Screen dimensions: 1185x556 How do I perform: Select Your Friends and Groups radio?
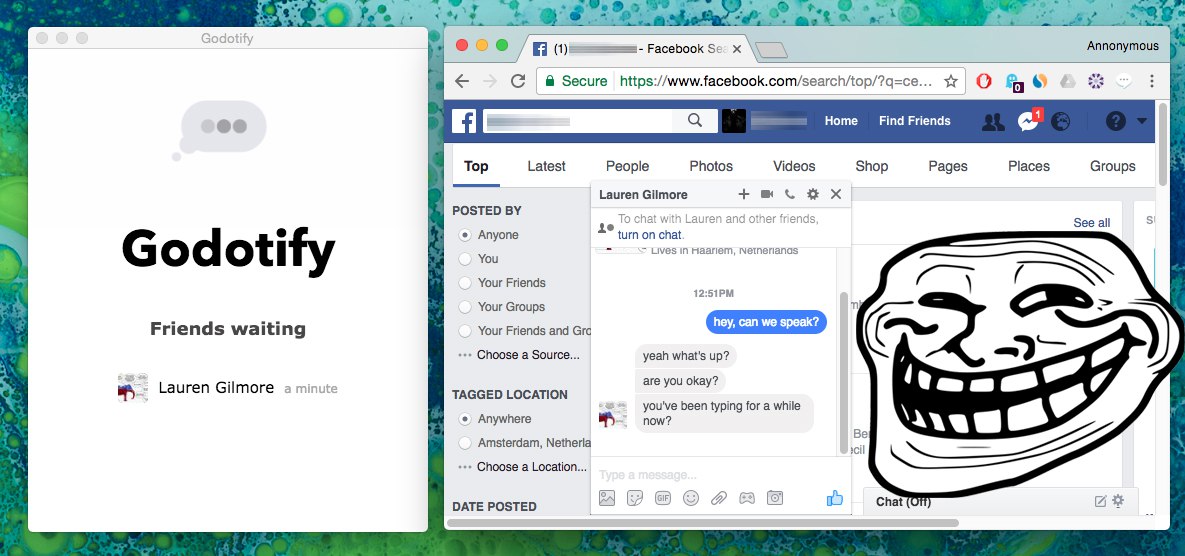click(465, 331)
